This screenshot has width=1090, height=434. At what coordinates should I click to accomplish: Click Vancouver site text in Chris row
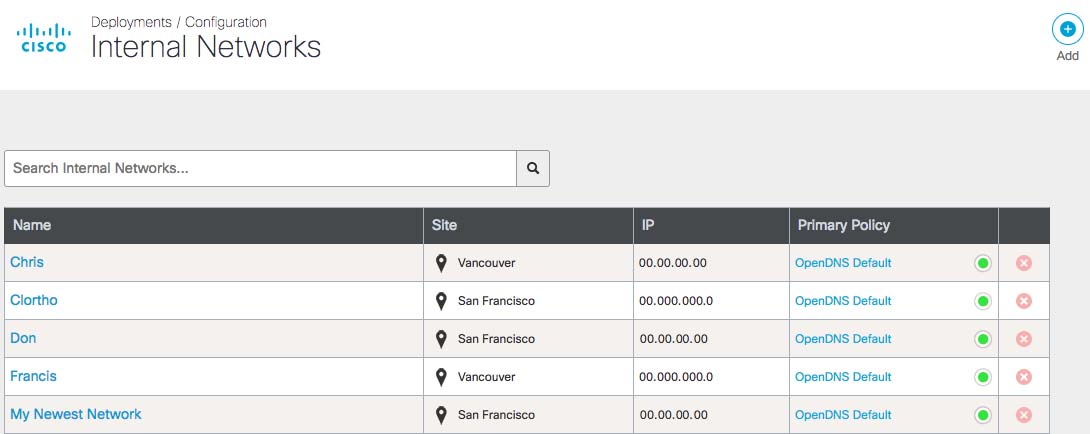coord(487,263)
